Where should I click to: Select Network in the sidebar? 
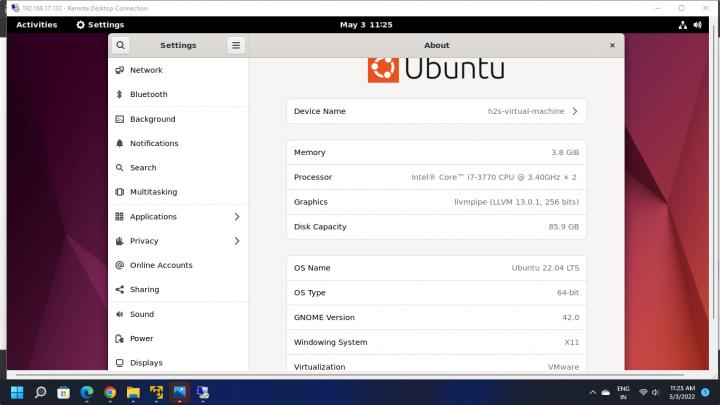pyautogui.click(x=179, y=70)
